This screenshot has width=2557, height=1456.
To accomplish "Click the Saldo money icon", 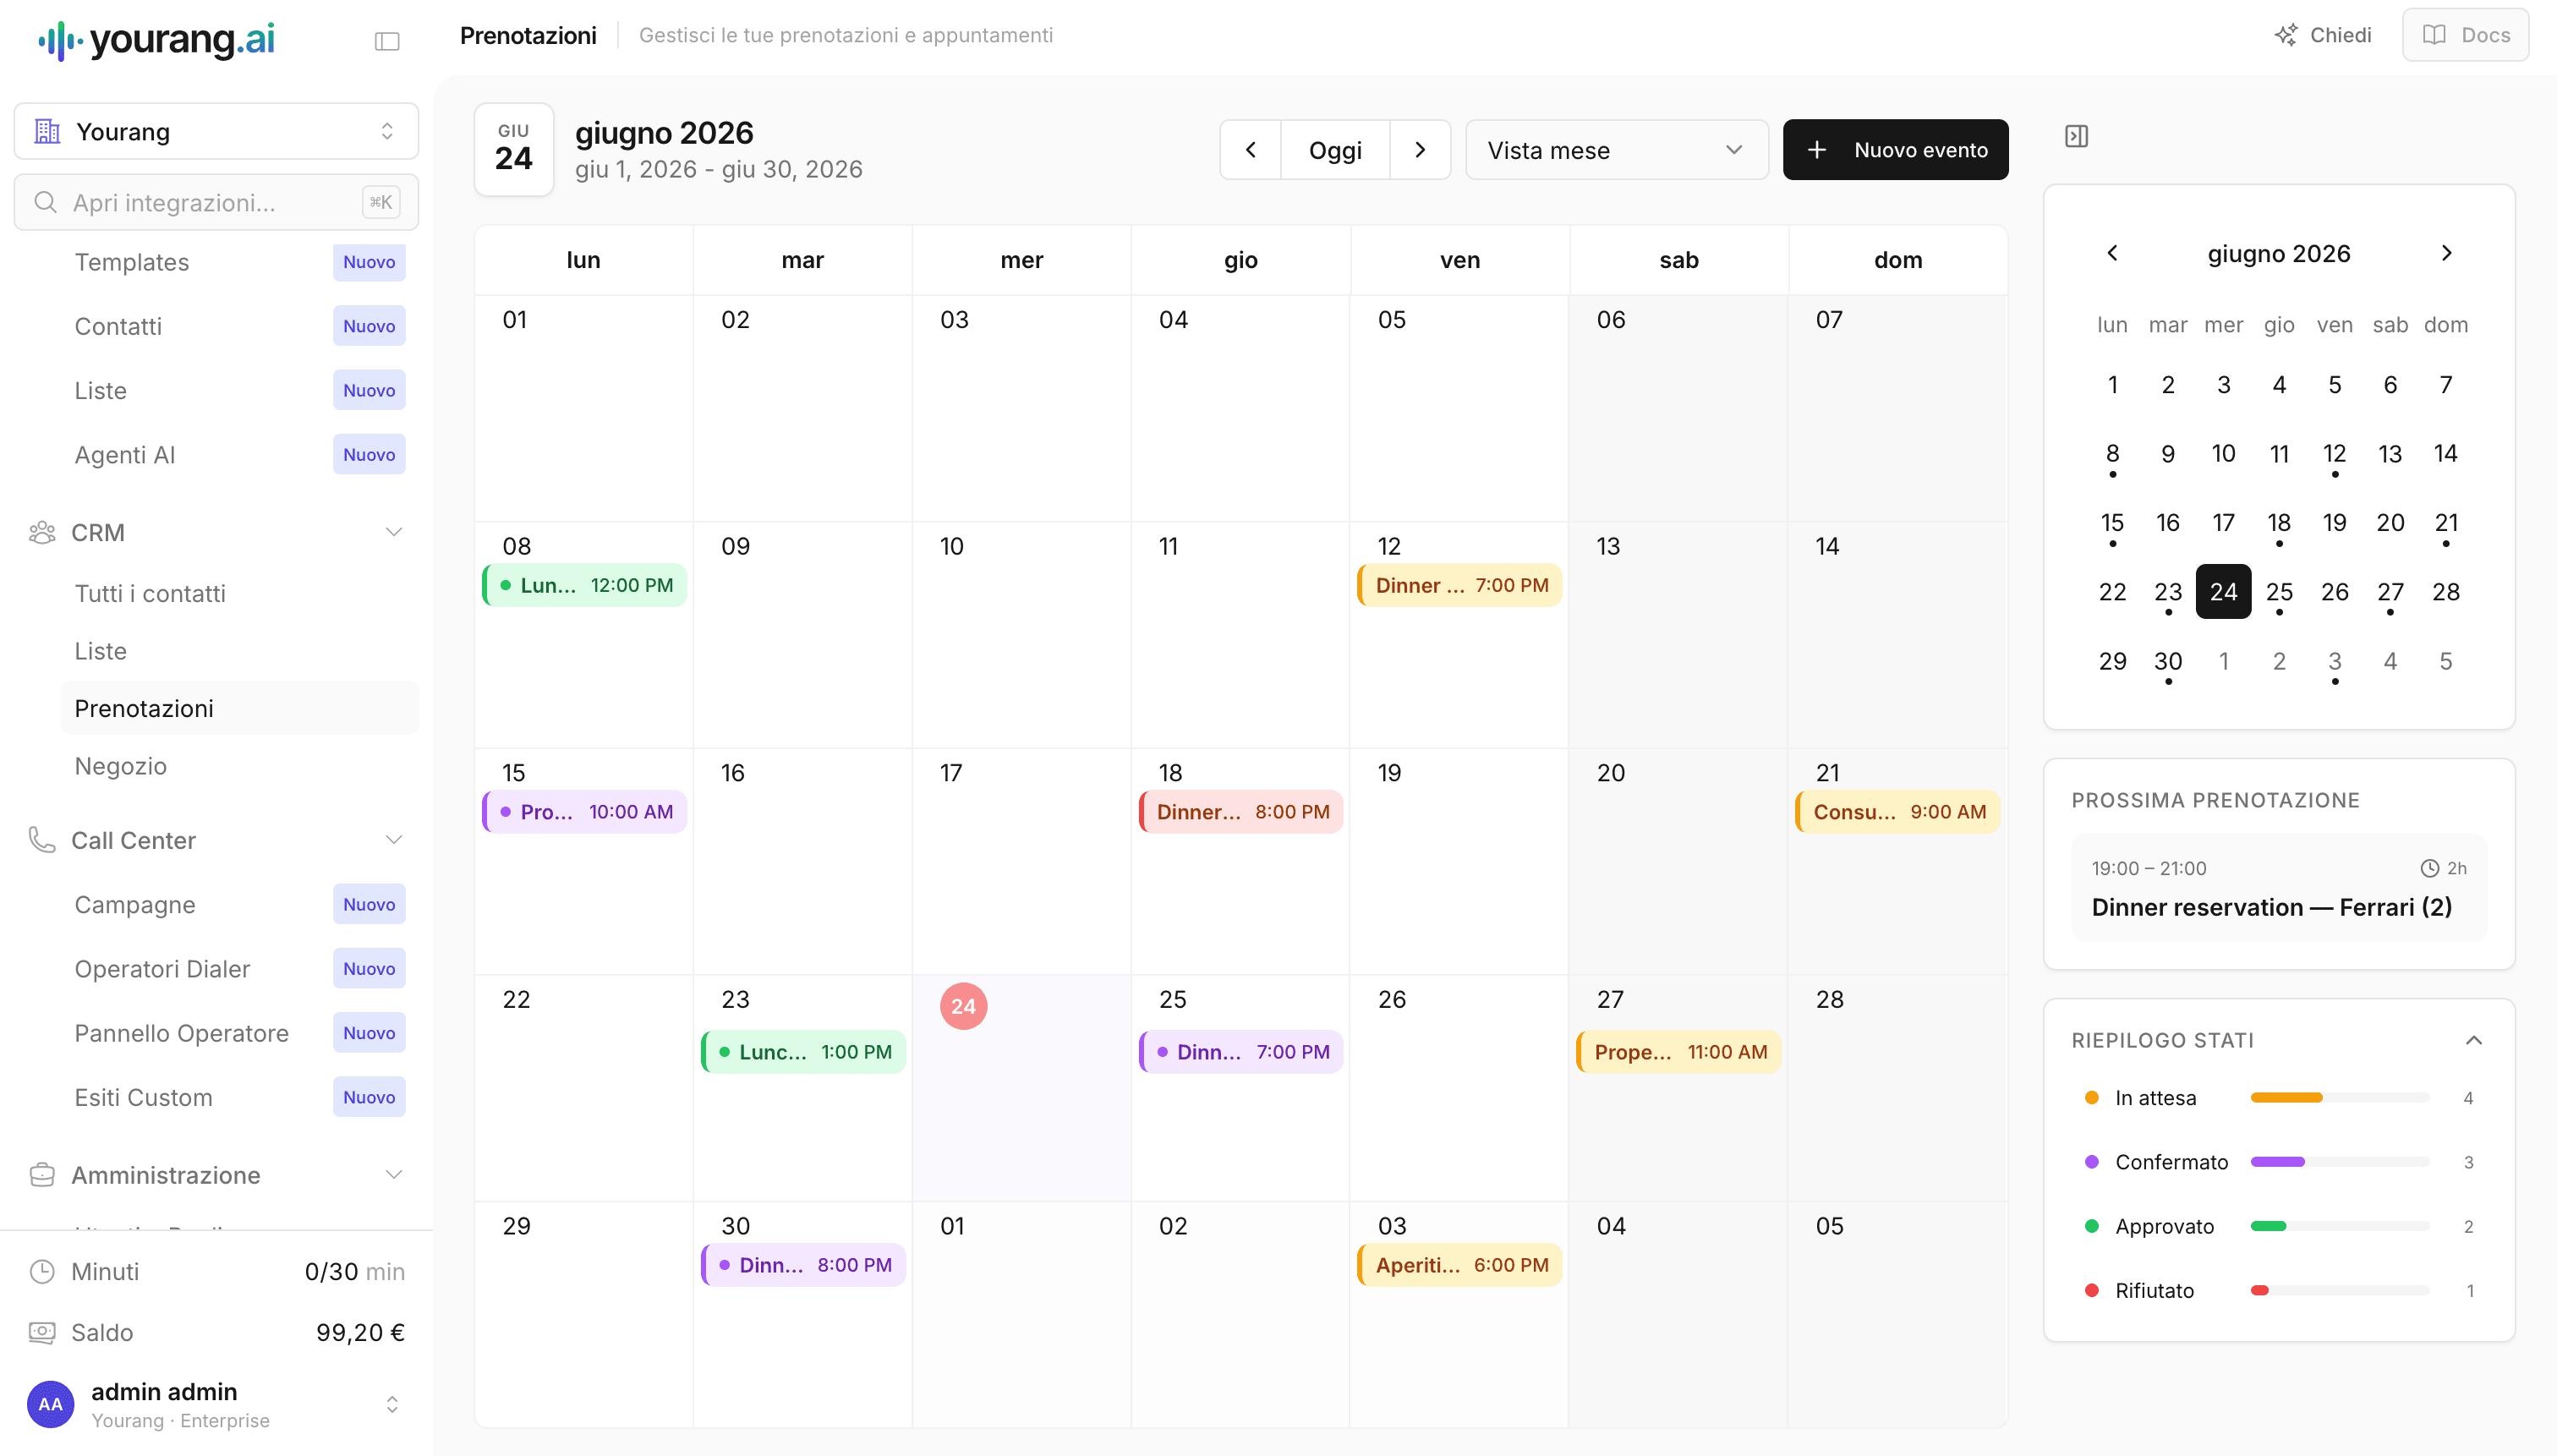I will pyautogui.click(x=42, y=1332).
